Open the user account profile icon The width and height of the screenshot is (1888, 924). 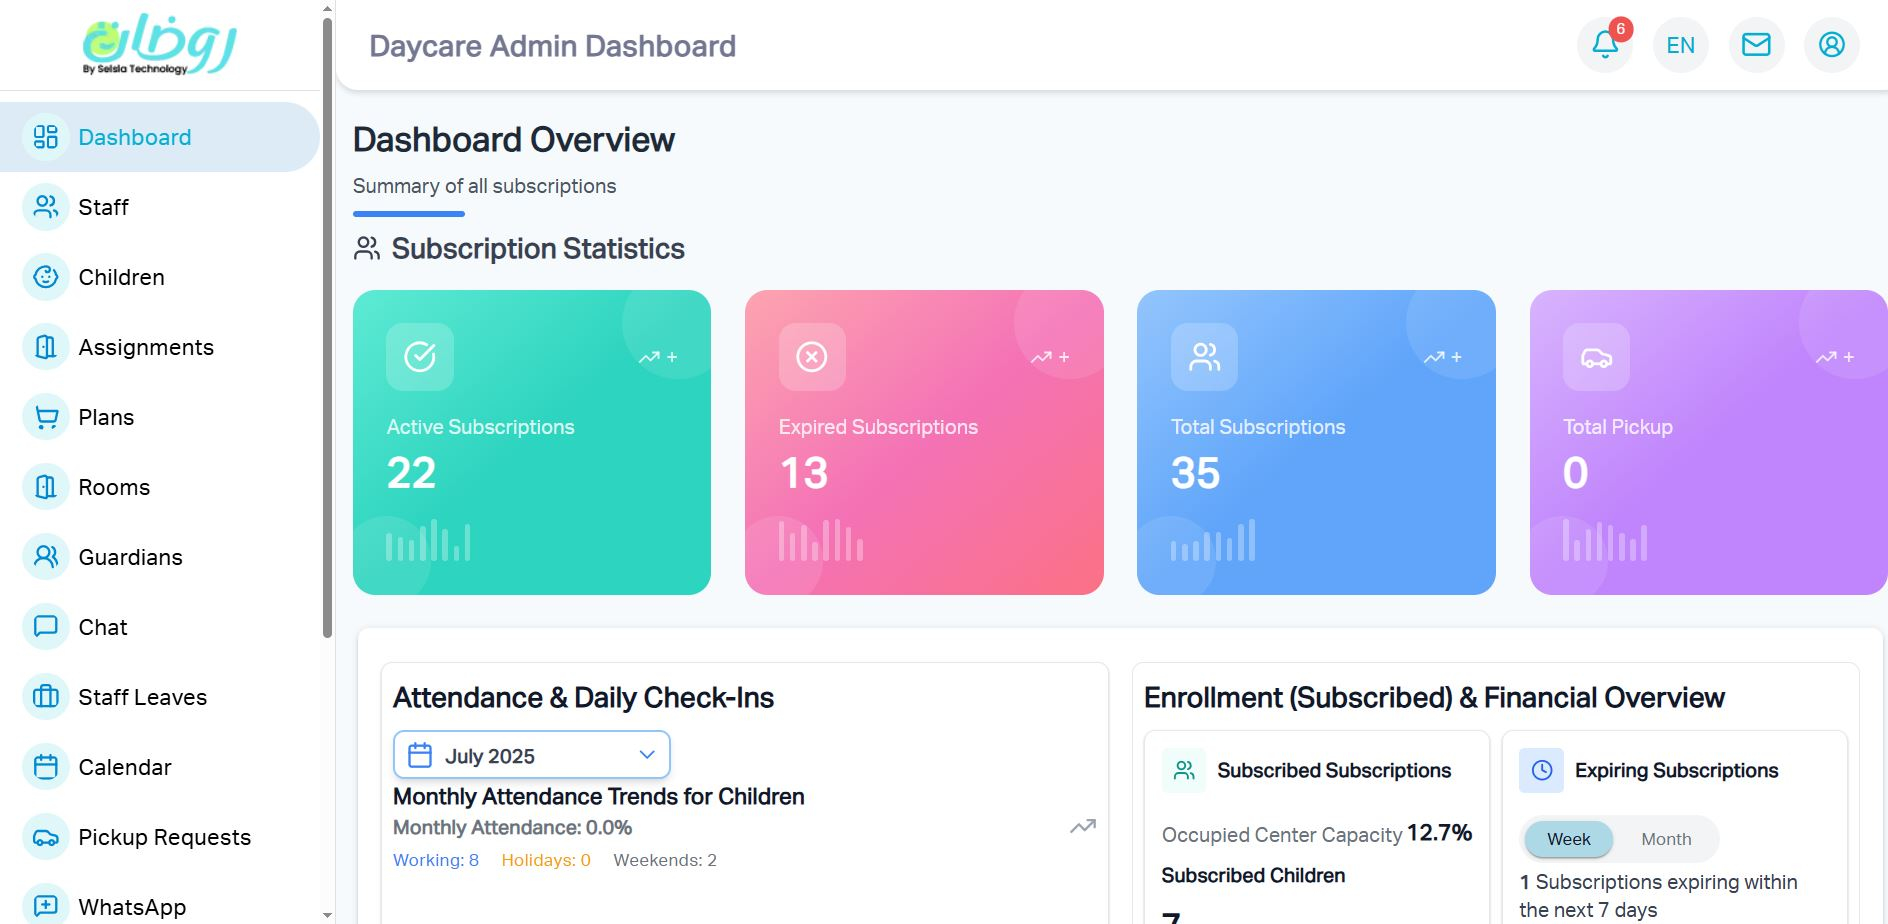pos(1831,45)
